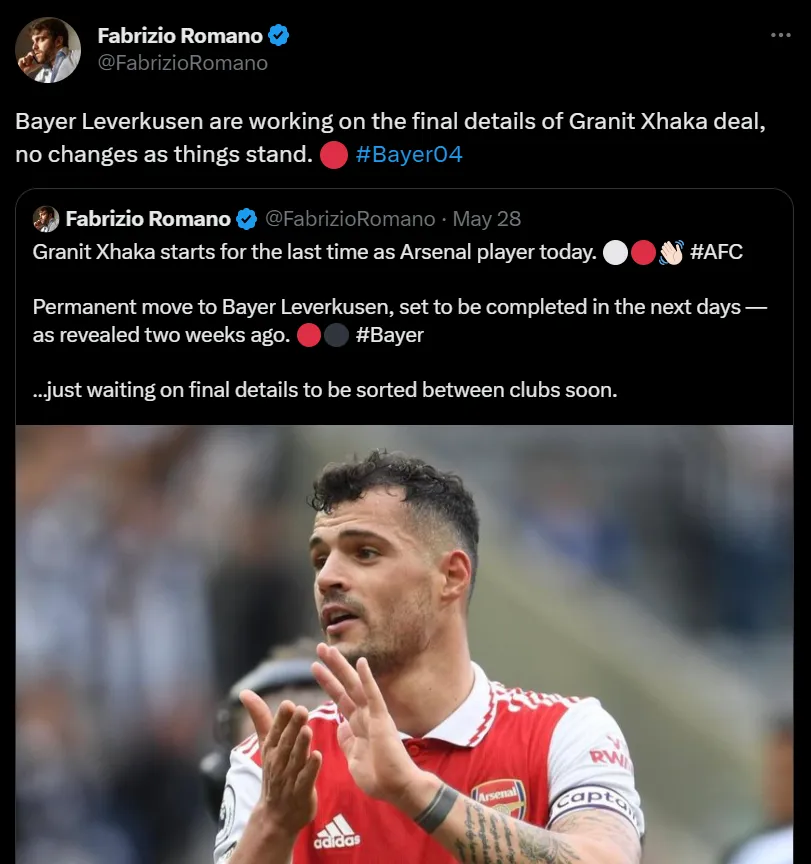
Task: Click Fabrizio Romano's large profile avatar
Action: pos(48,49)
